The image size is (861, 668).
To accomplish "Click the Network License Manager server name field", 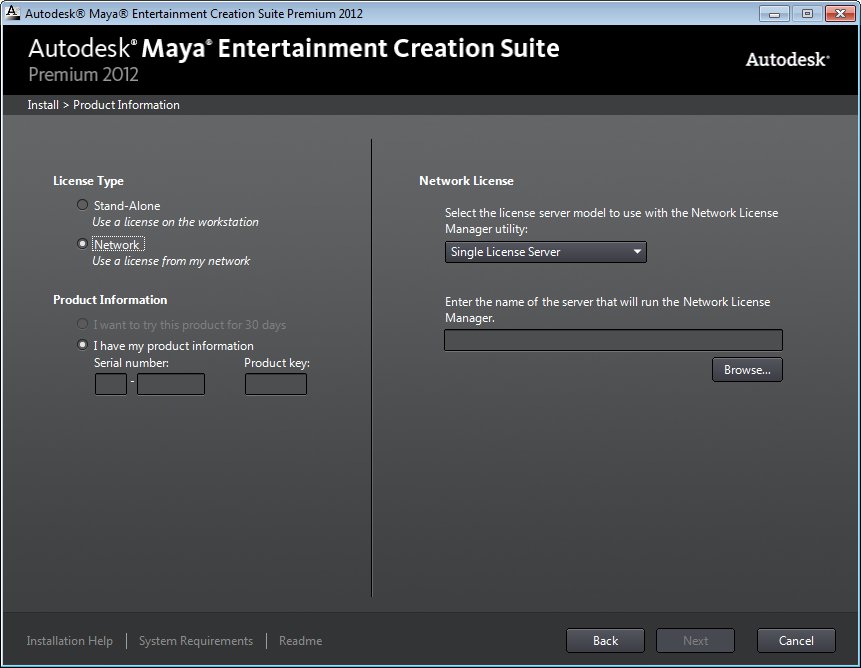I will pyautogui.click(x=613, y=340).
